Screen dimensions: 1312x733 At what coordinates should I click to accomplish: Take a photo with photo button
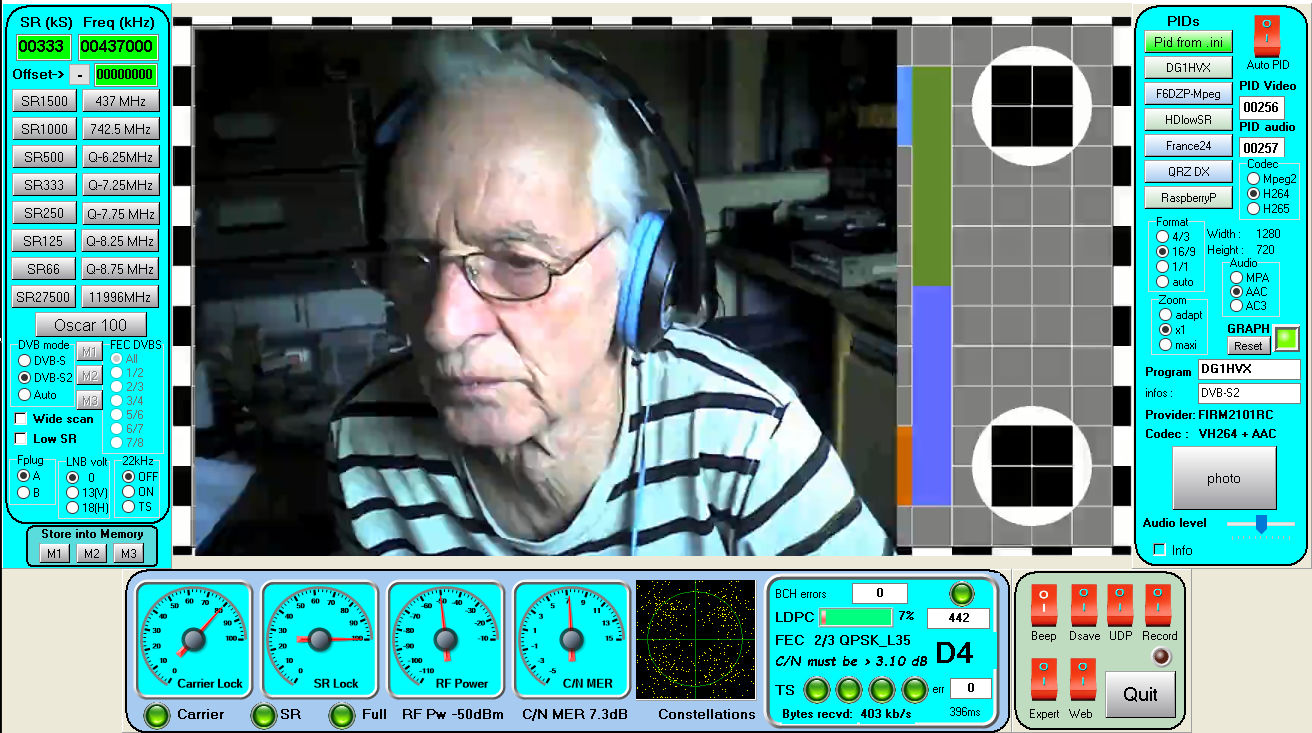coord(1224,478)
